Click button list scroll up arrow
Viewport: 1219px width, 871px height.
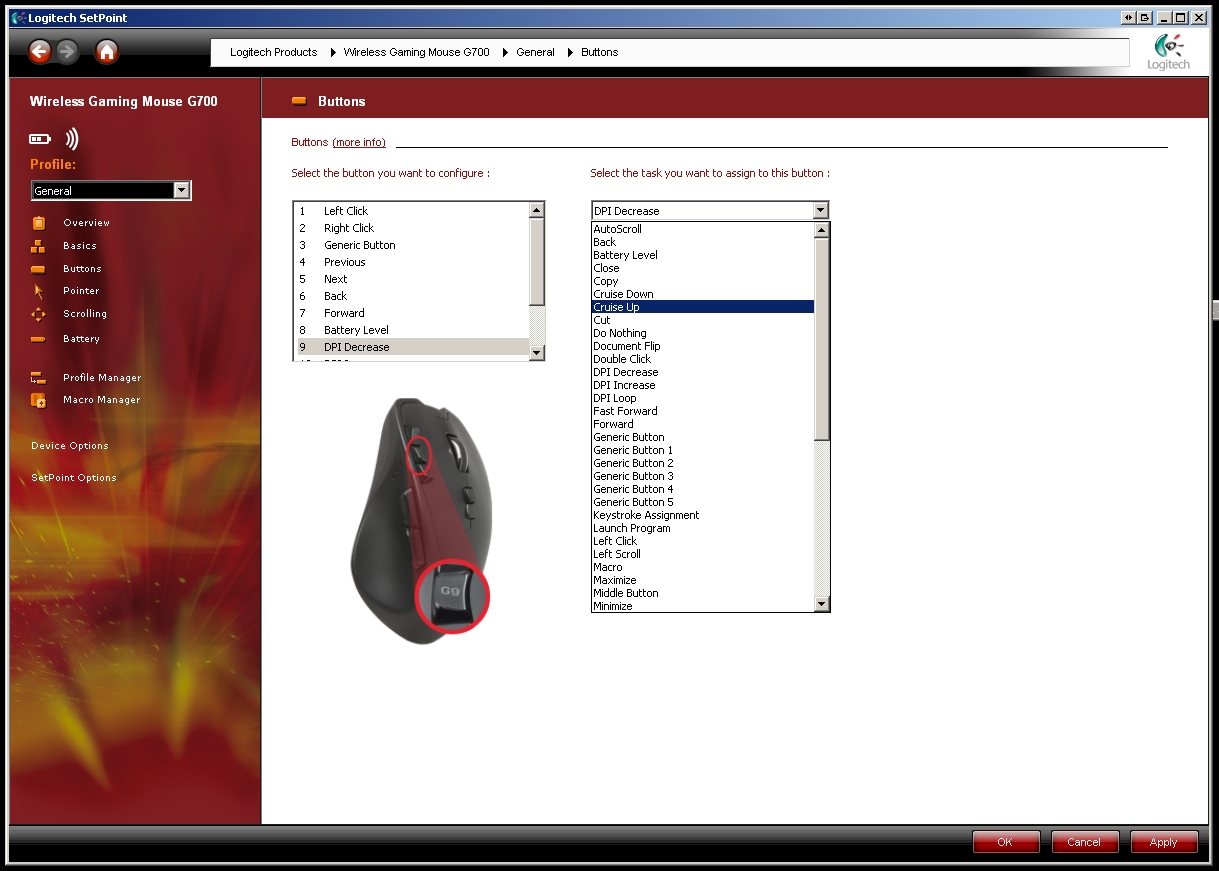[x=537, y=210]
